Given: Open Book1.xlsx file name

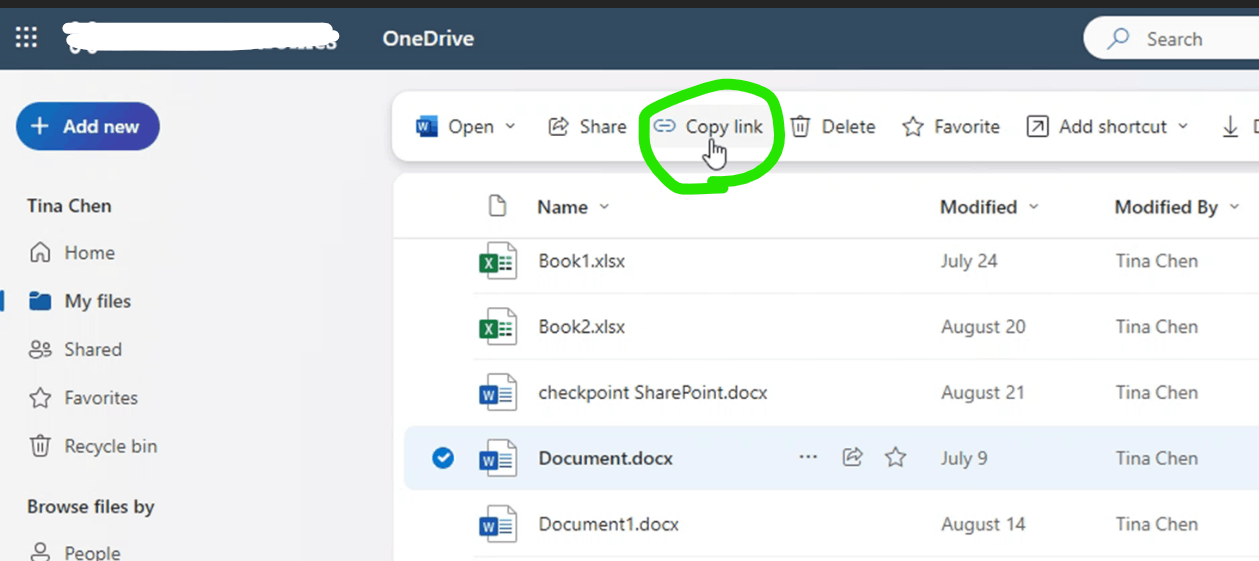Looking at the screenshot, I should 582,261.
